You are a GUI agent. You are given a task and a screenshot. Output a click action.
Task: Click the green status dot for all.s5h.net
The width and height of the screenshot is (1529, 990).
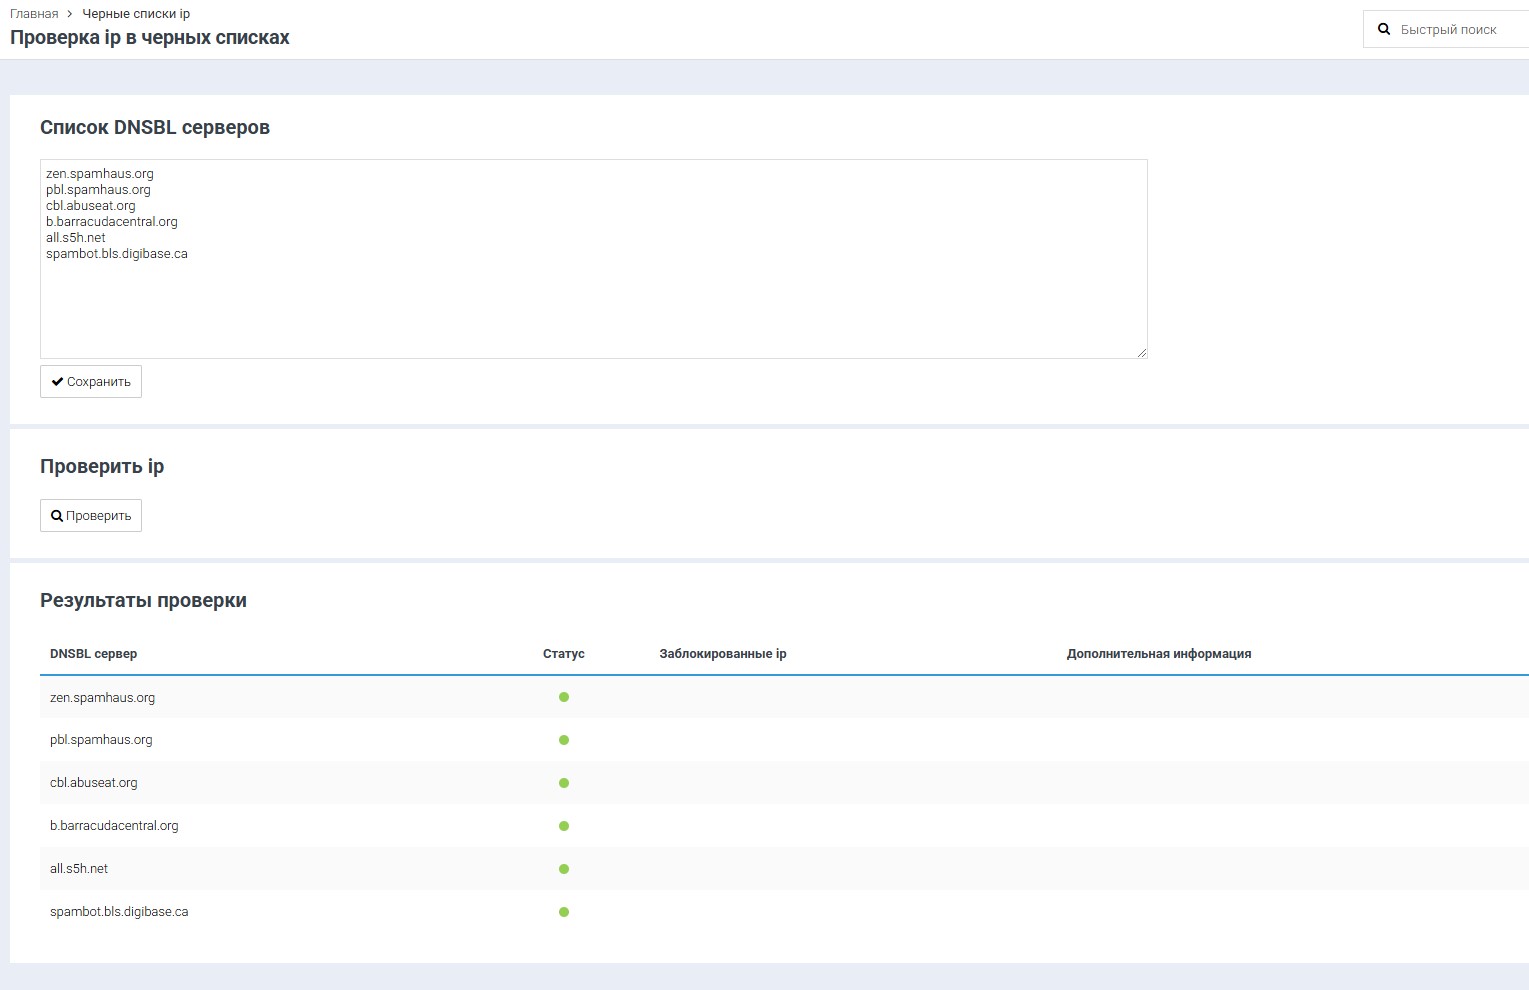pyautogui.click(x=564, y=869)
